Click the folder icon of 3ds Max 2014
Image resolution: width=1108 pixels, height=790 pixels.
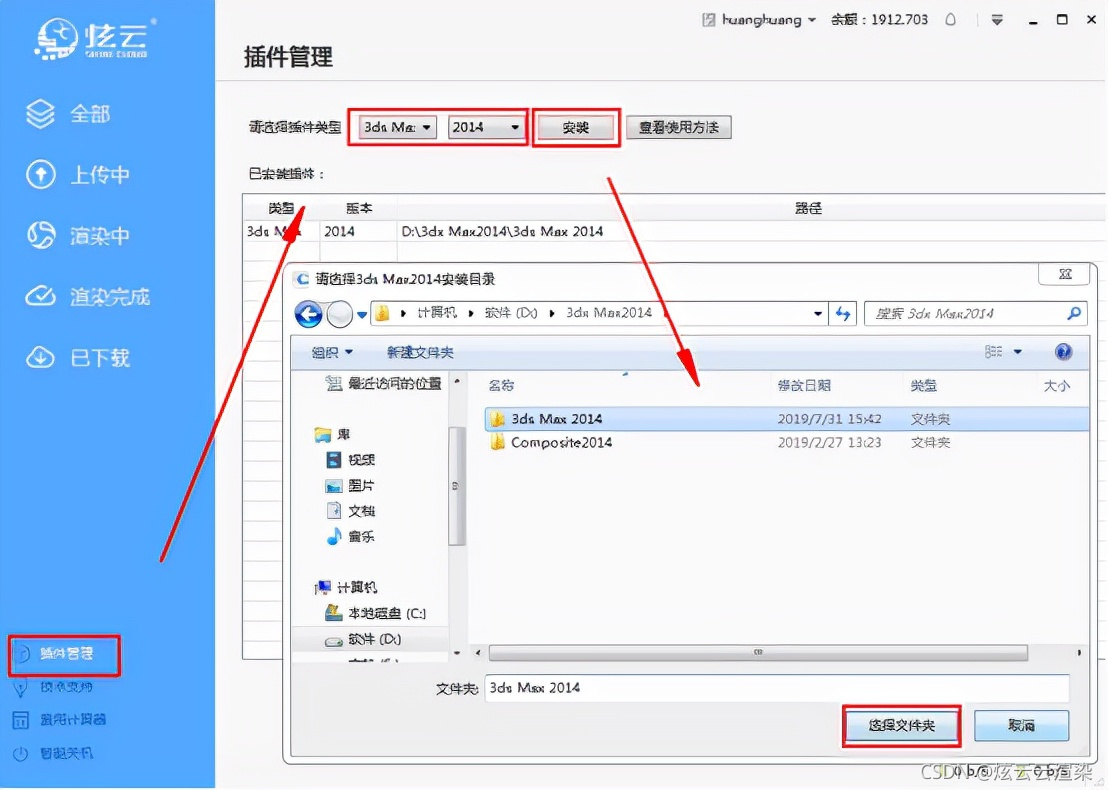pos(497,418)
